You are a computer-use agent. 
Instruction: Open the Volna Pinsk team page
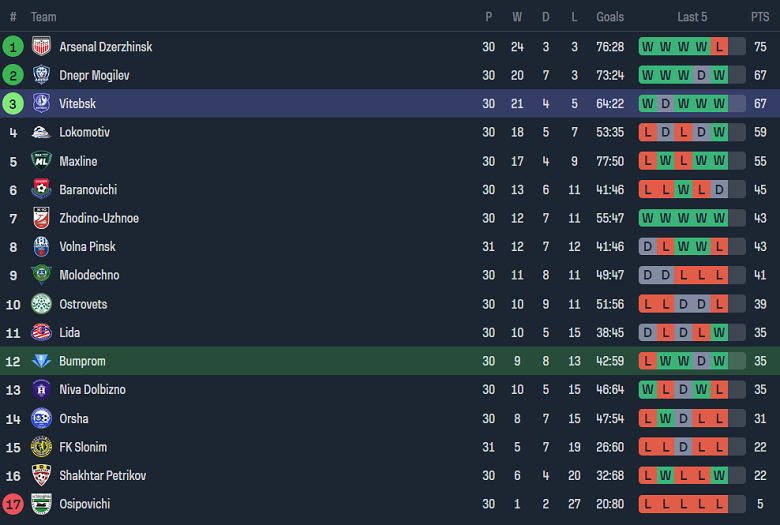[87, 247]
